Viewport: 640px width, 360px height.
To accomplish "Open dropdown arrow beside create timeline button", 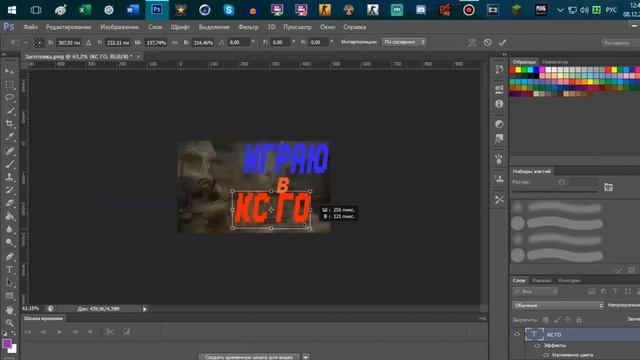I will (x=306, y=357).
